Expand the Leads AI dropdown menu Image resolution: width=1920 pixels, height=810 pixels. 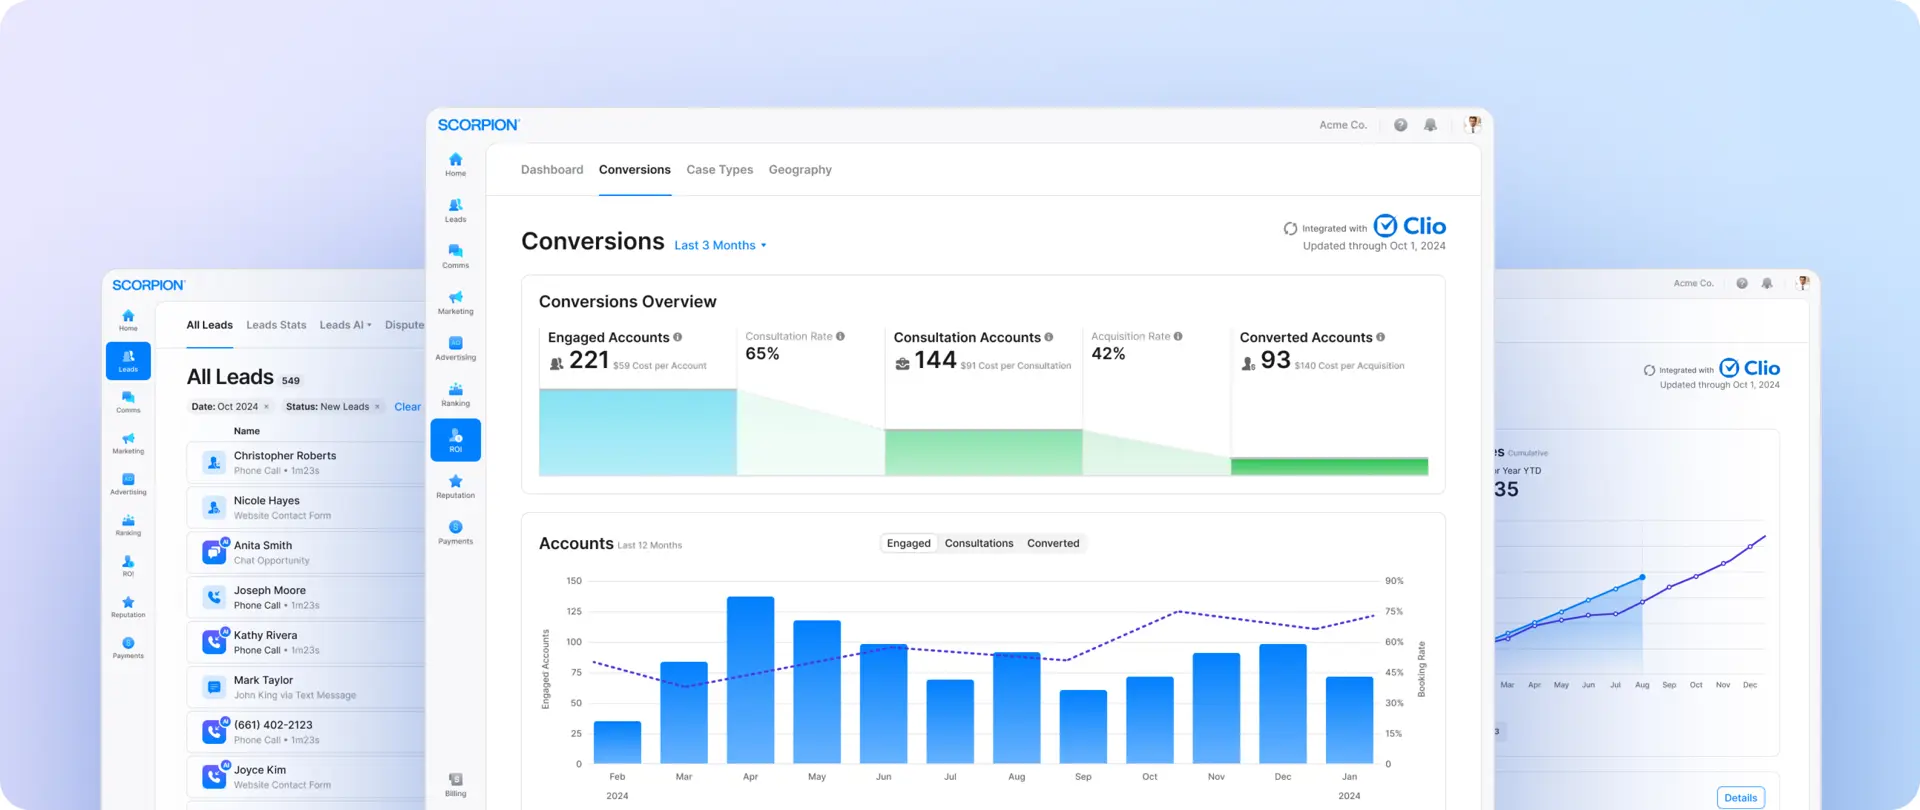345,325
